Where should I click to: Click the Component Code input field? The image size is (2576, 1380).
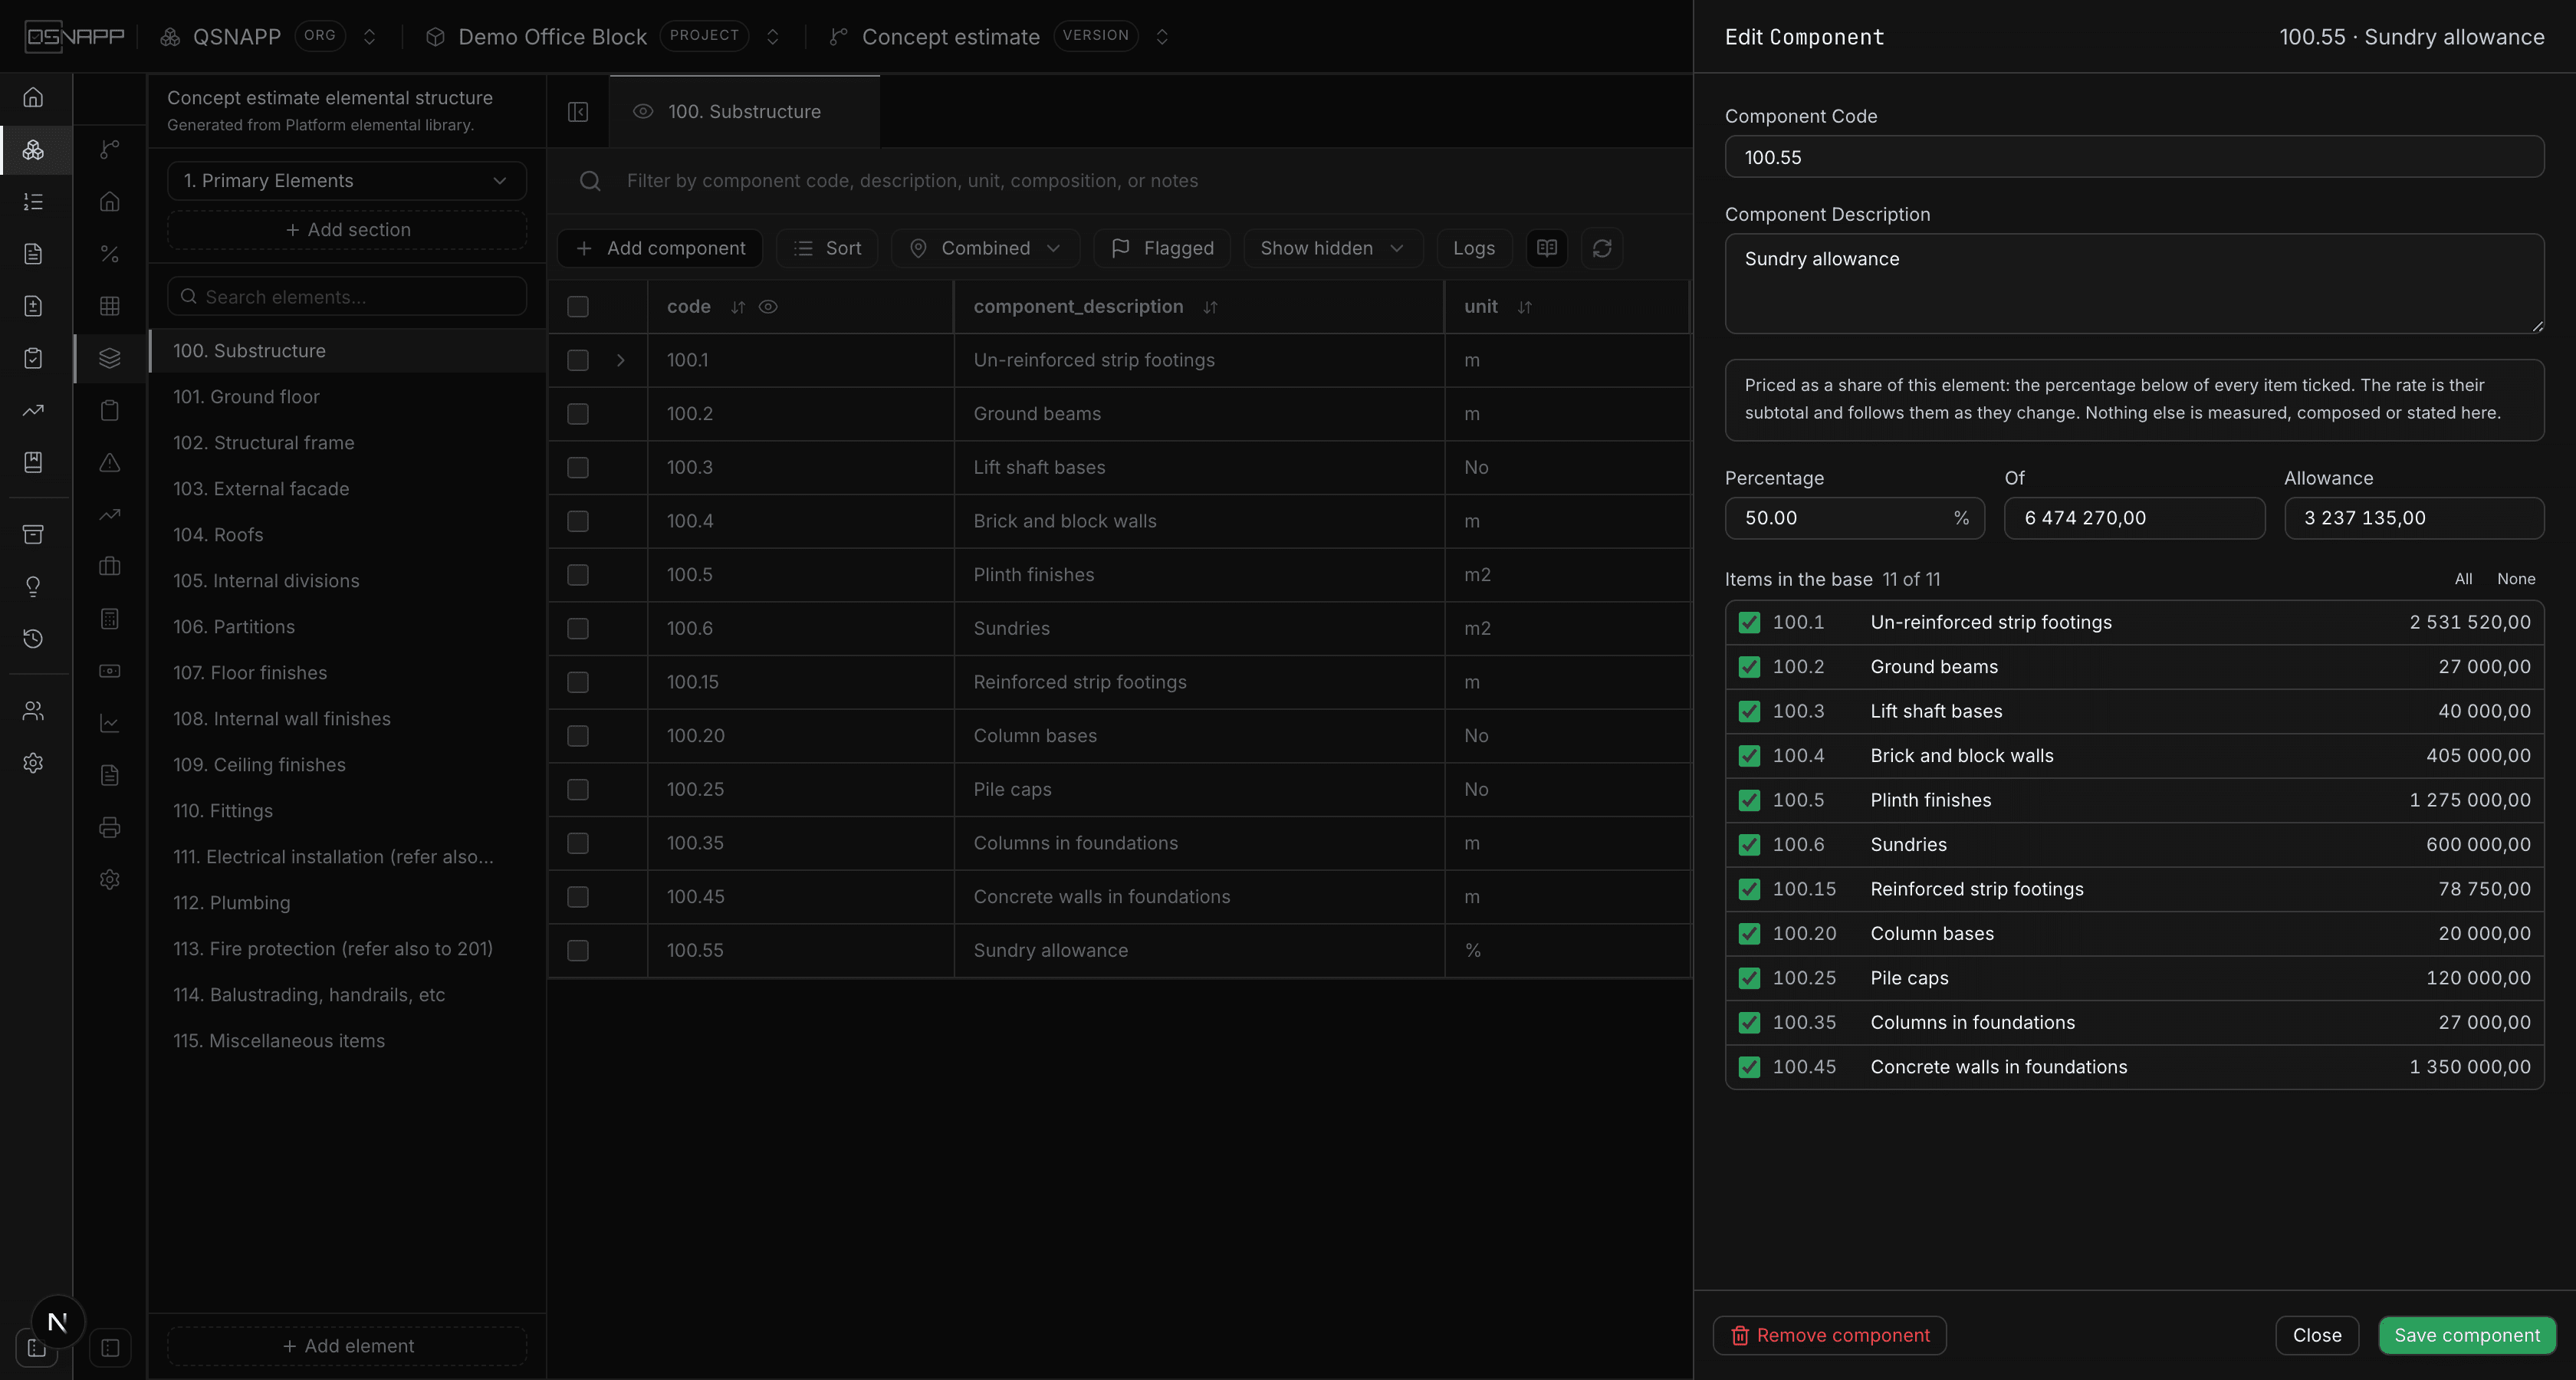2134,157
